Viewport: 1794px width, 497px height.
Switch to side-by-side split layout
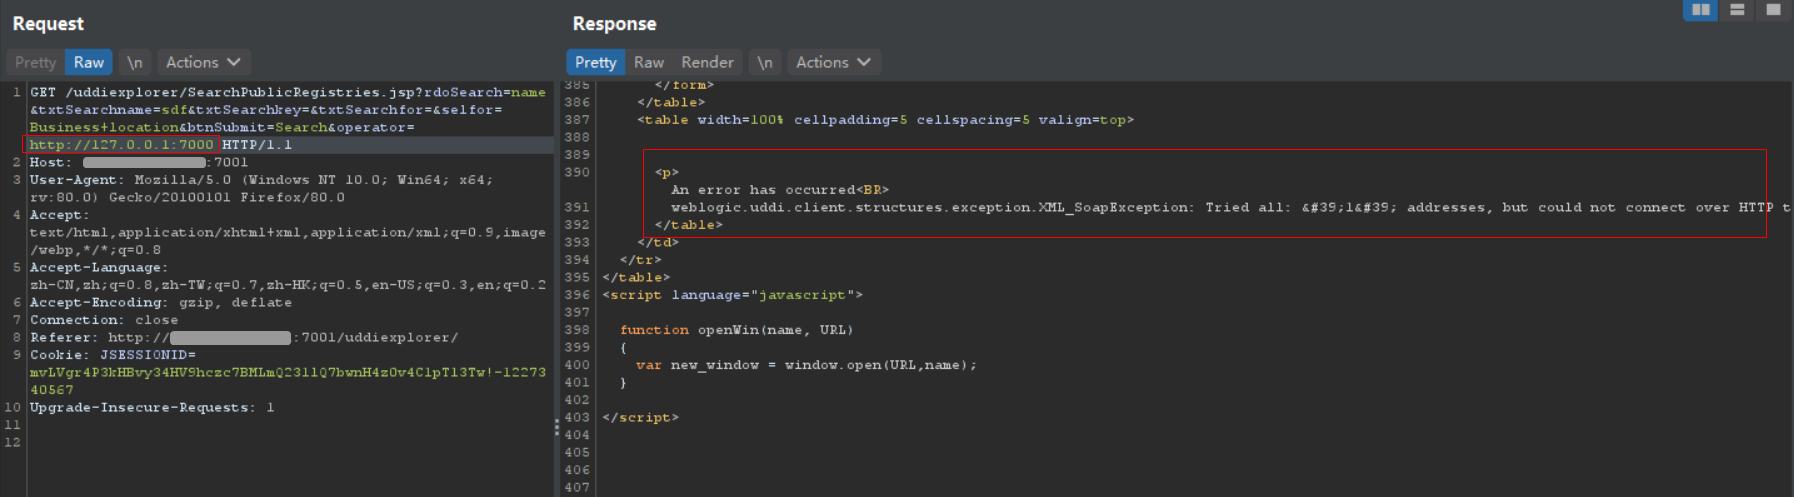tap(1700, 10)
